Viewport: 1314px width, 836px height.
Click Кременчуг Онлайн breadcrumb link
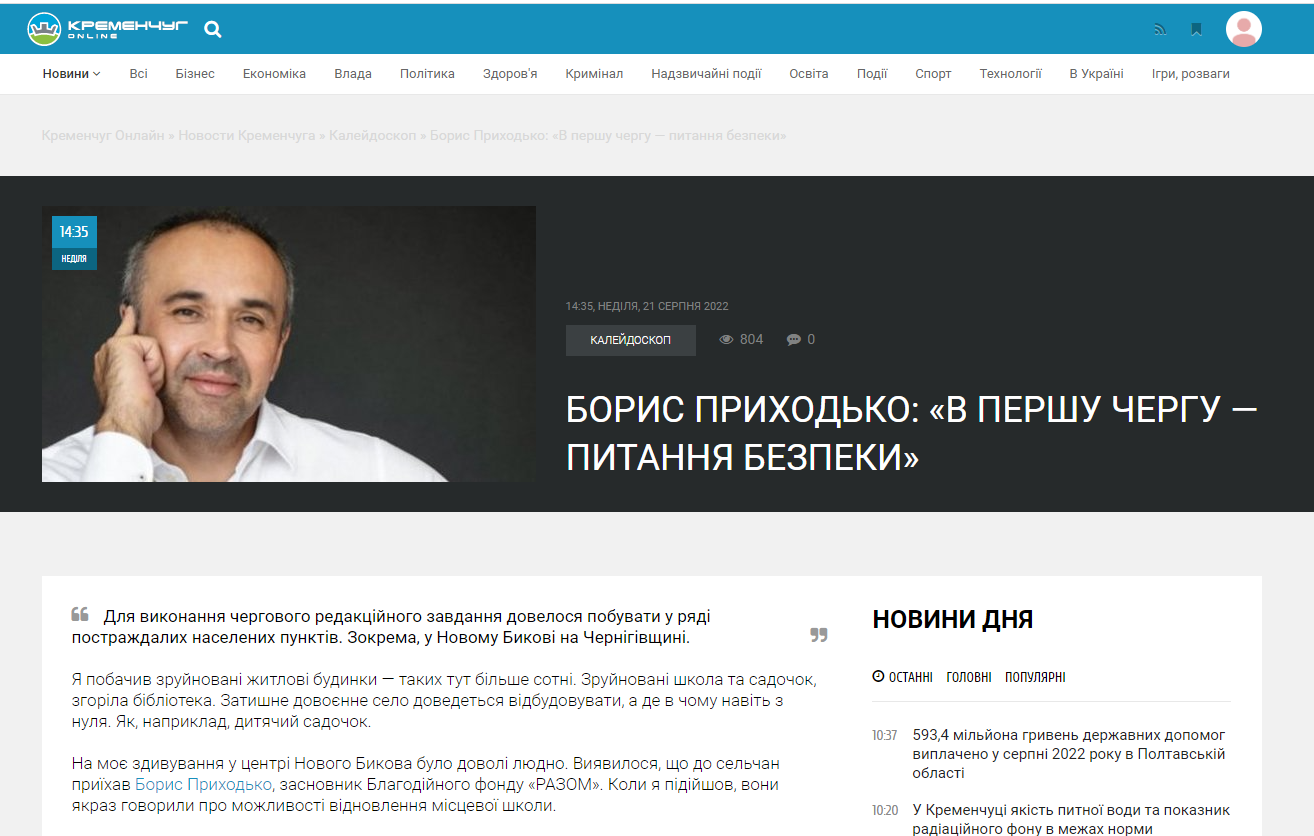[x=103, y=135]
